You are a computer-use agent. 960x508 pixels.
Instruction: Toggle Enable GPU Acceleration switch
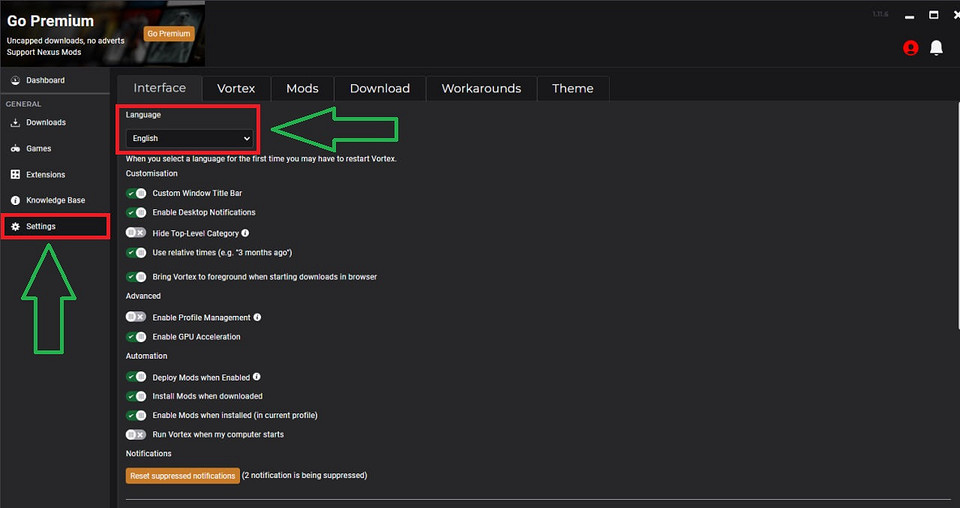136,337
